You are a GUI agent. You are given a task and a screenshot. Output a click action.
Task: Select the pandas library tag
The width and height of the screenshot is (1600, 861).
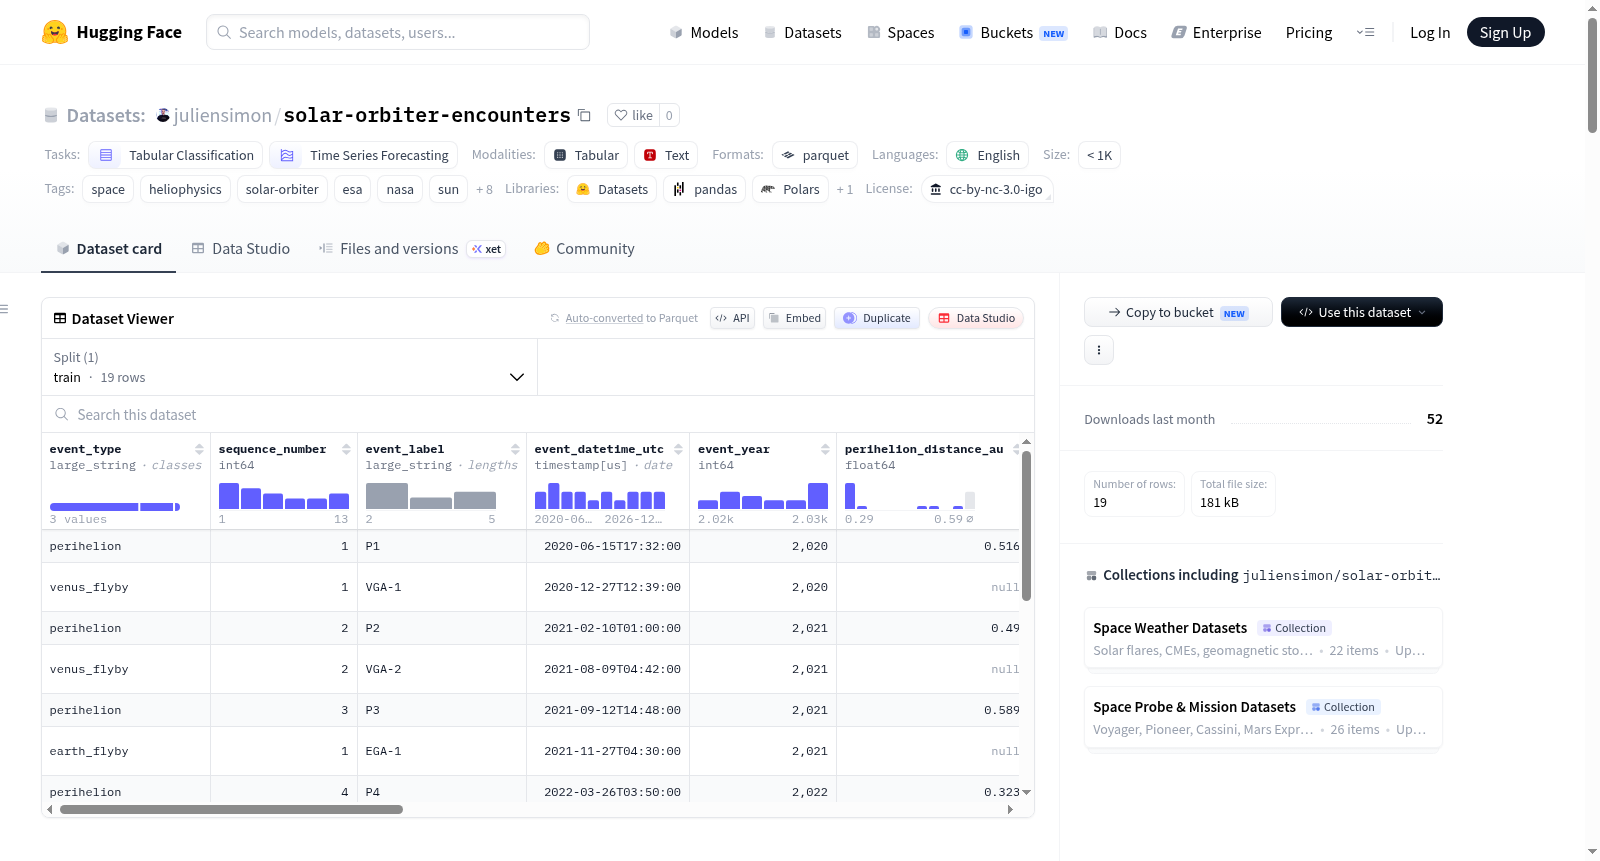[705, 189]
